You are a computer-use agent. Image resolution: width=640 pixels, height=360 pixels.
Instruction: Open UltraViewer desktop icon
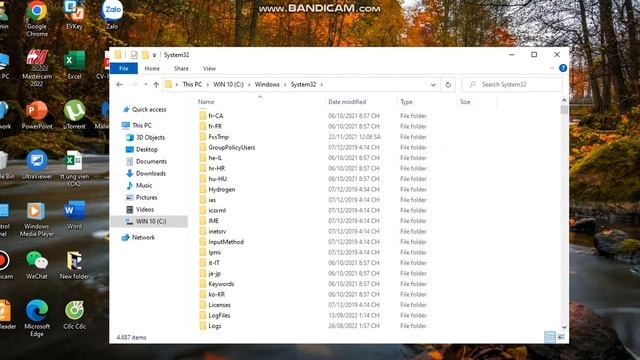[37, 165]
